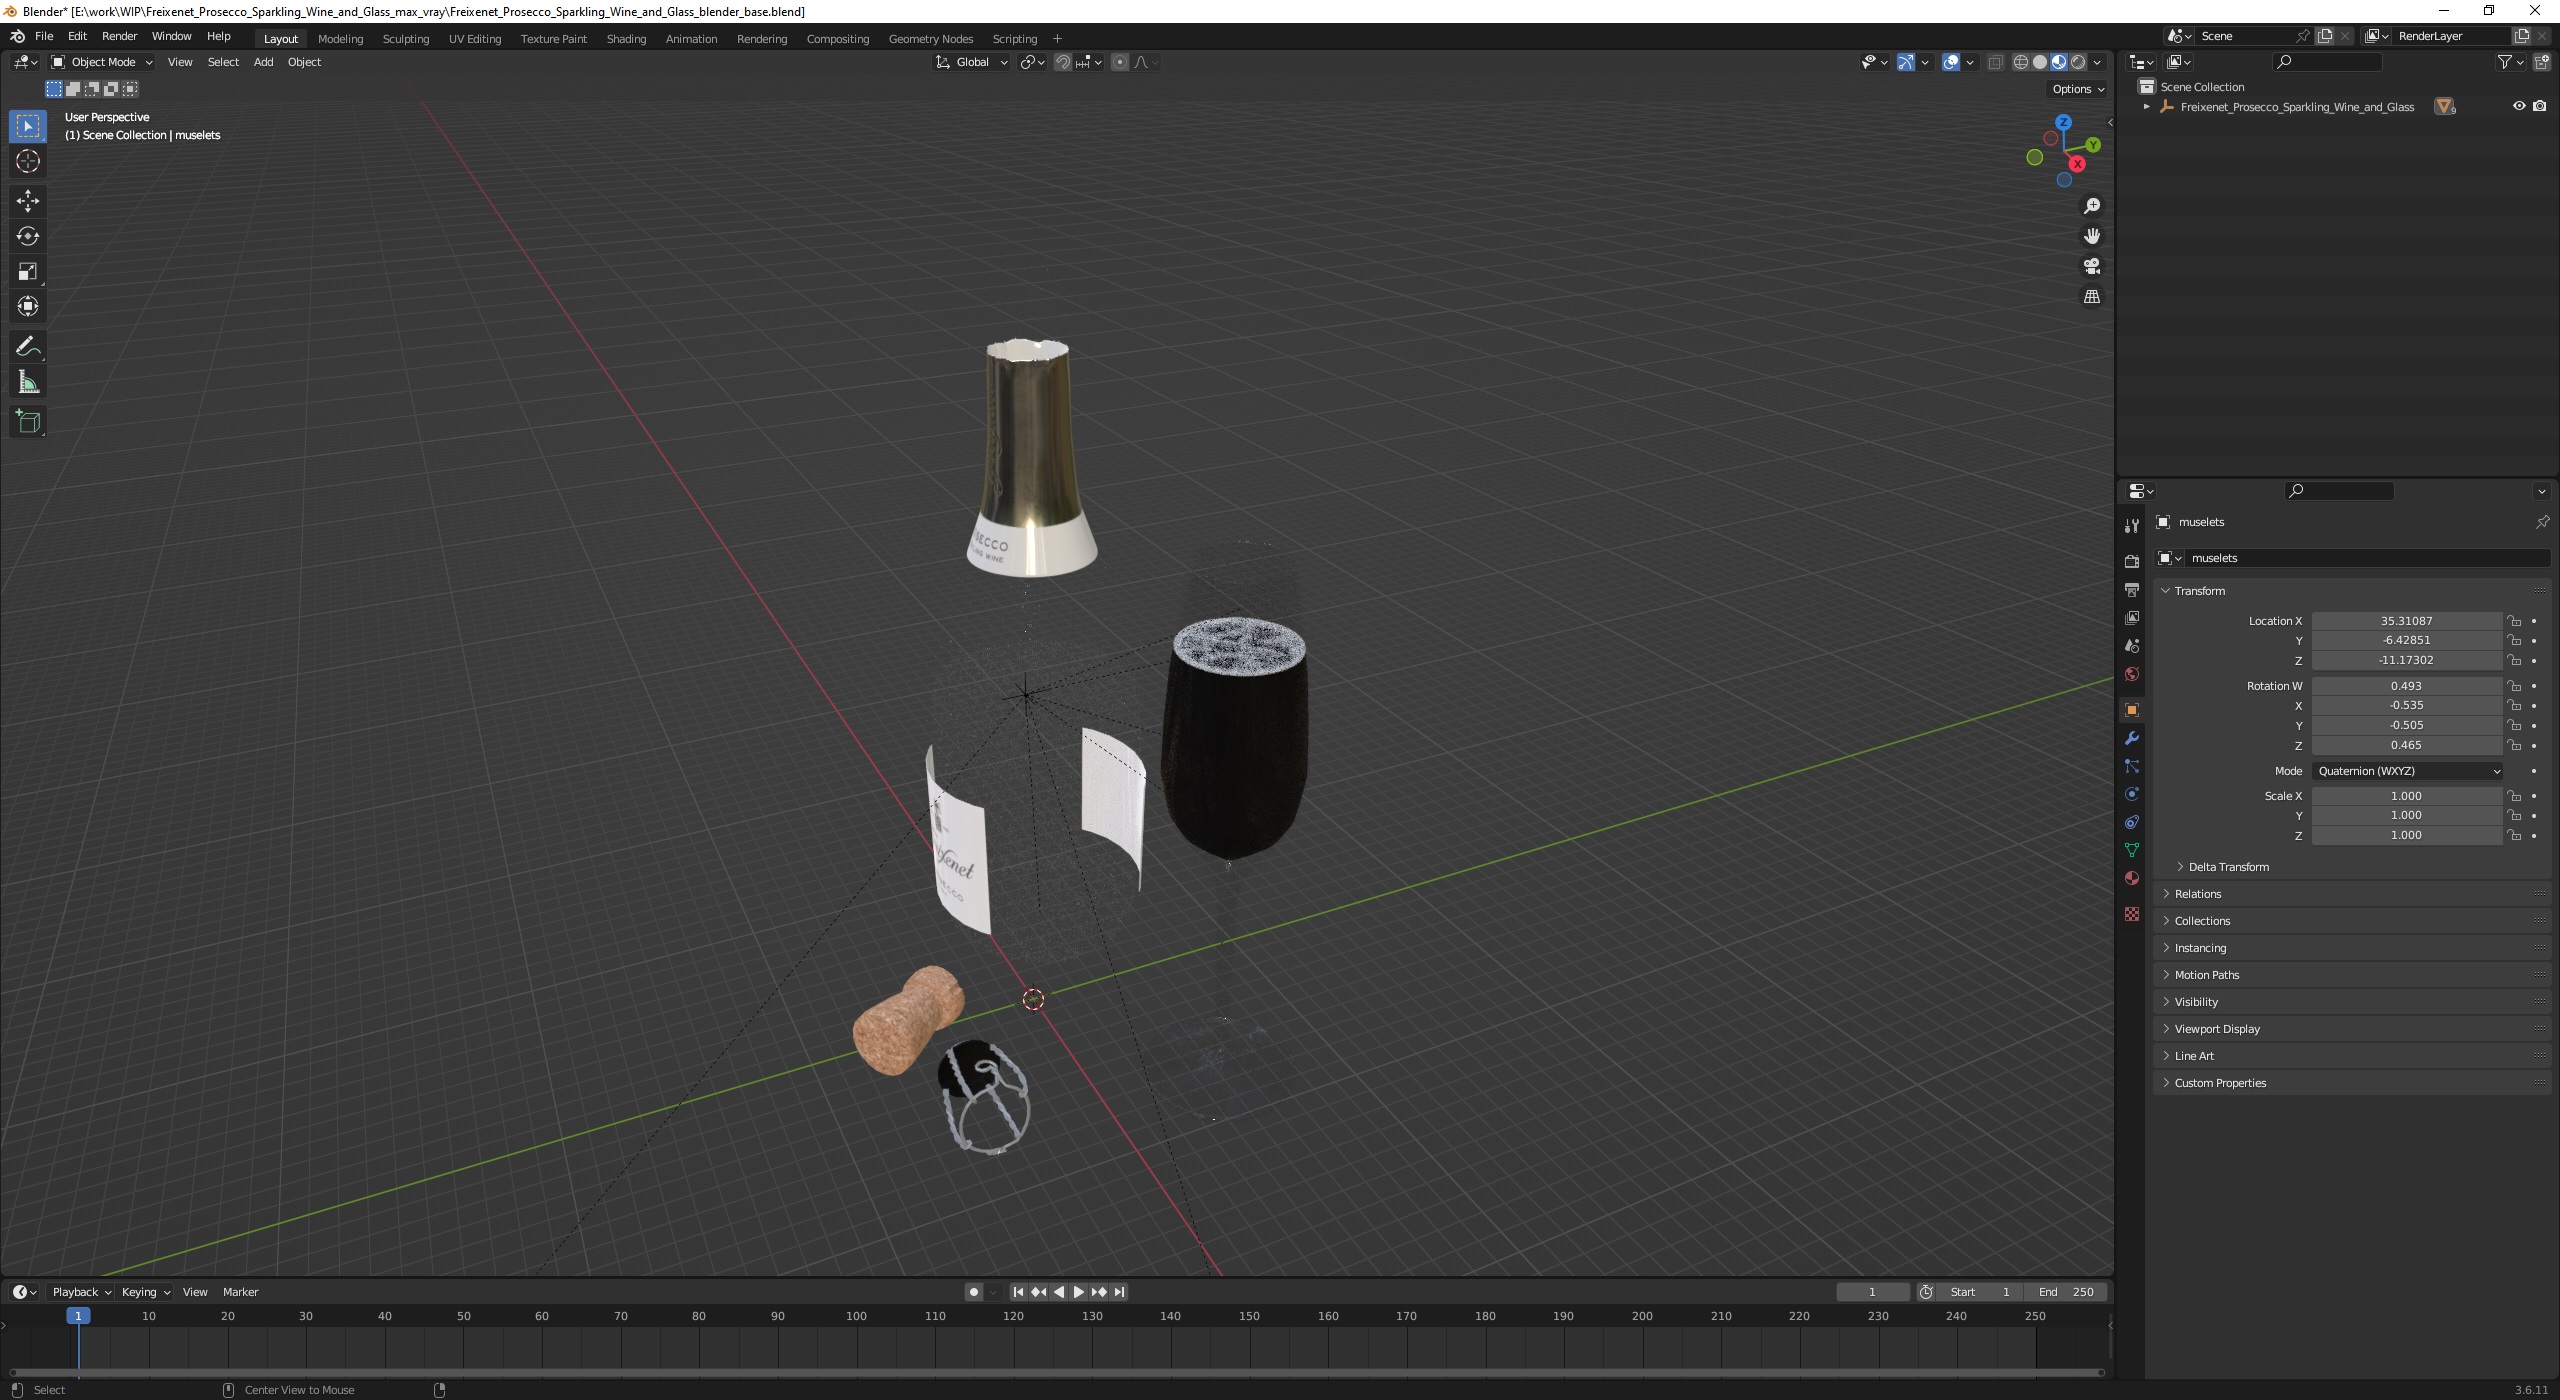Open the viewport Add menu
Image resolution: width=2560 pixels, height=1400 pixels.
[x=263, y=62]
